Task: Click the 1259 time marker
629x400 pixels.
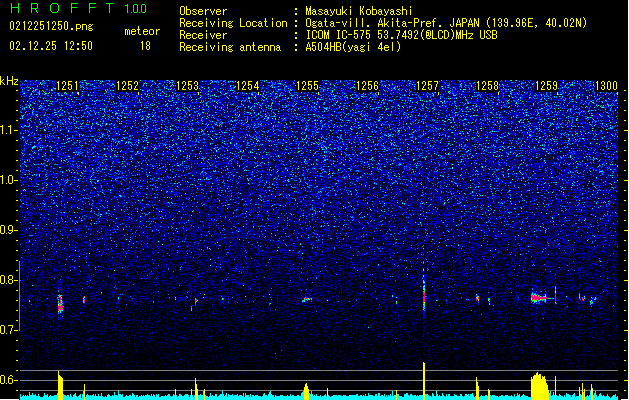Action: (x=546, y=86)
